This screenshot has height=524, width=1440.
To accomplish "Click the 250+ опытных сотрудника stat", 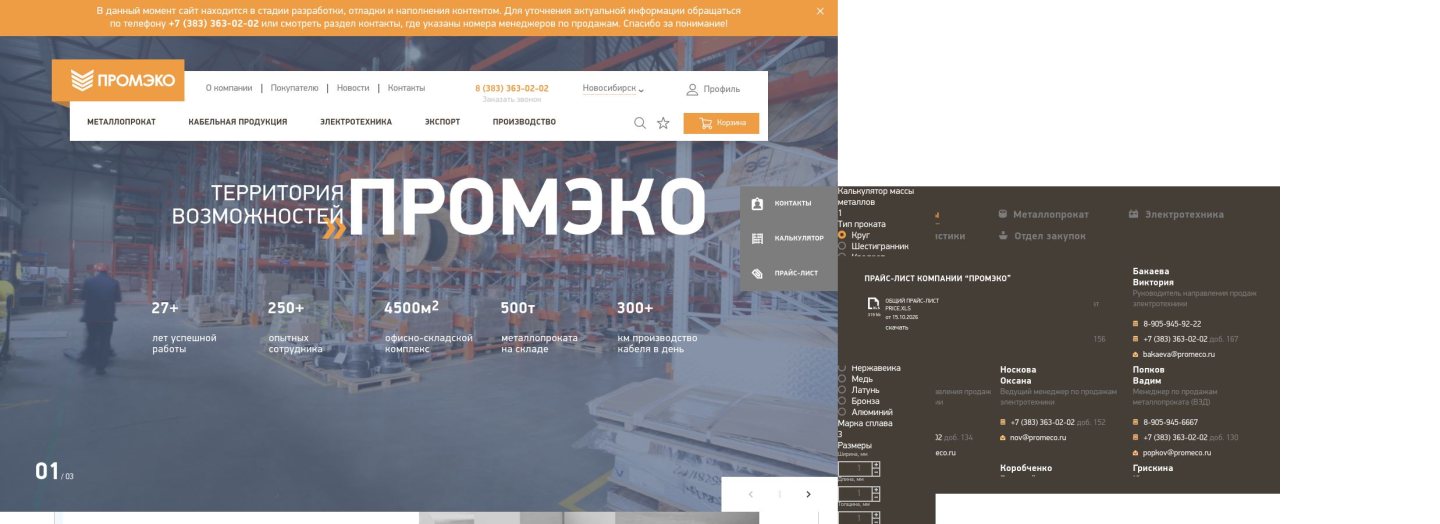I will point(297,327).
